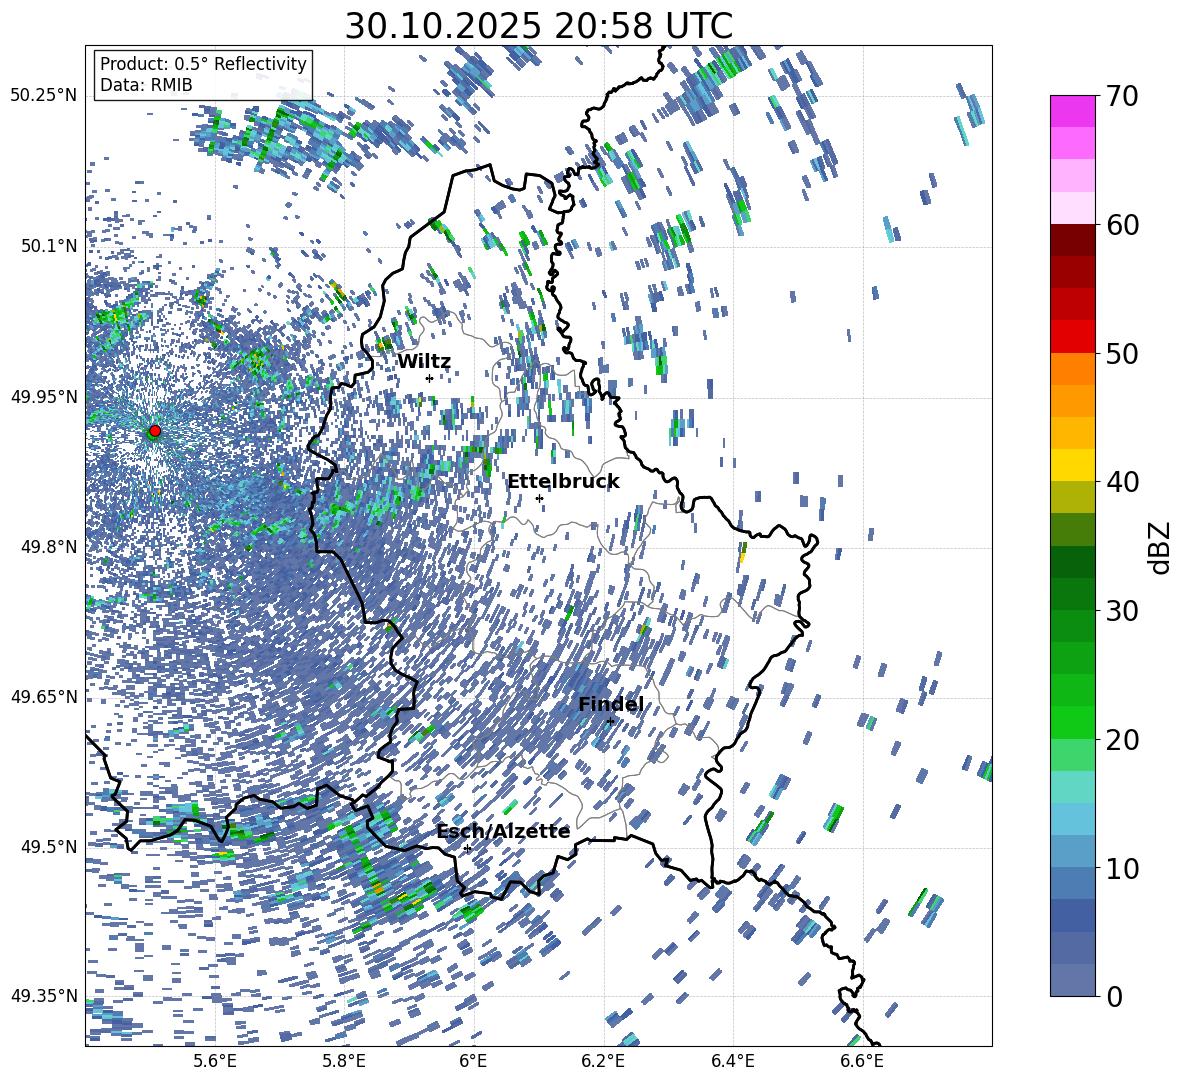The width and height of the screenshot is (1184, 1081).
Task: Click the 6°E longitude label
Action: click(x=473, y=1061)
